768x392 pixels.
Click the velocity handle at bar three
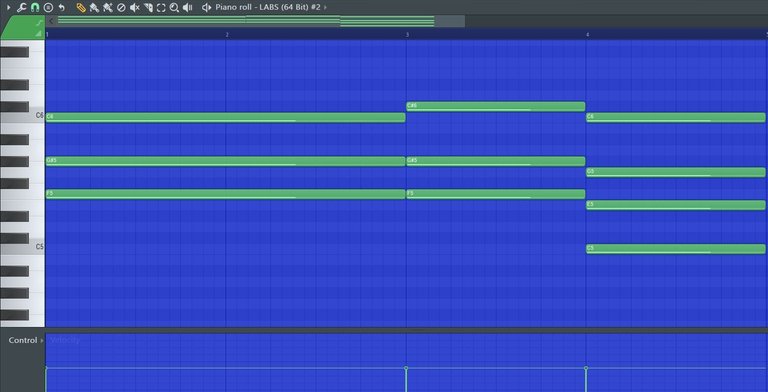click(x=406, y=368)
